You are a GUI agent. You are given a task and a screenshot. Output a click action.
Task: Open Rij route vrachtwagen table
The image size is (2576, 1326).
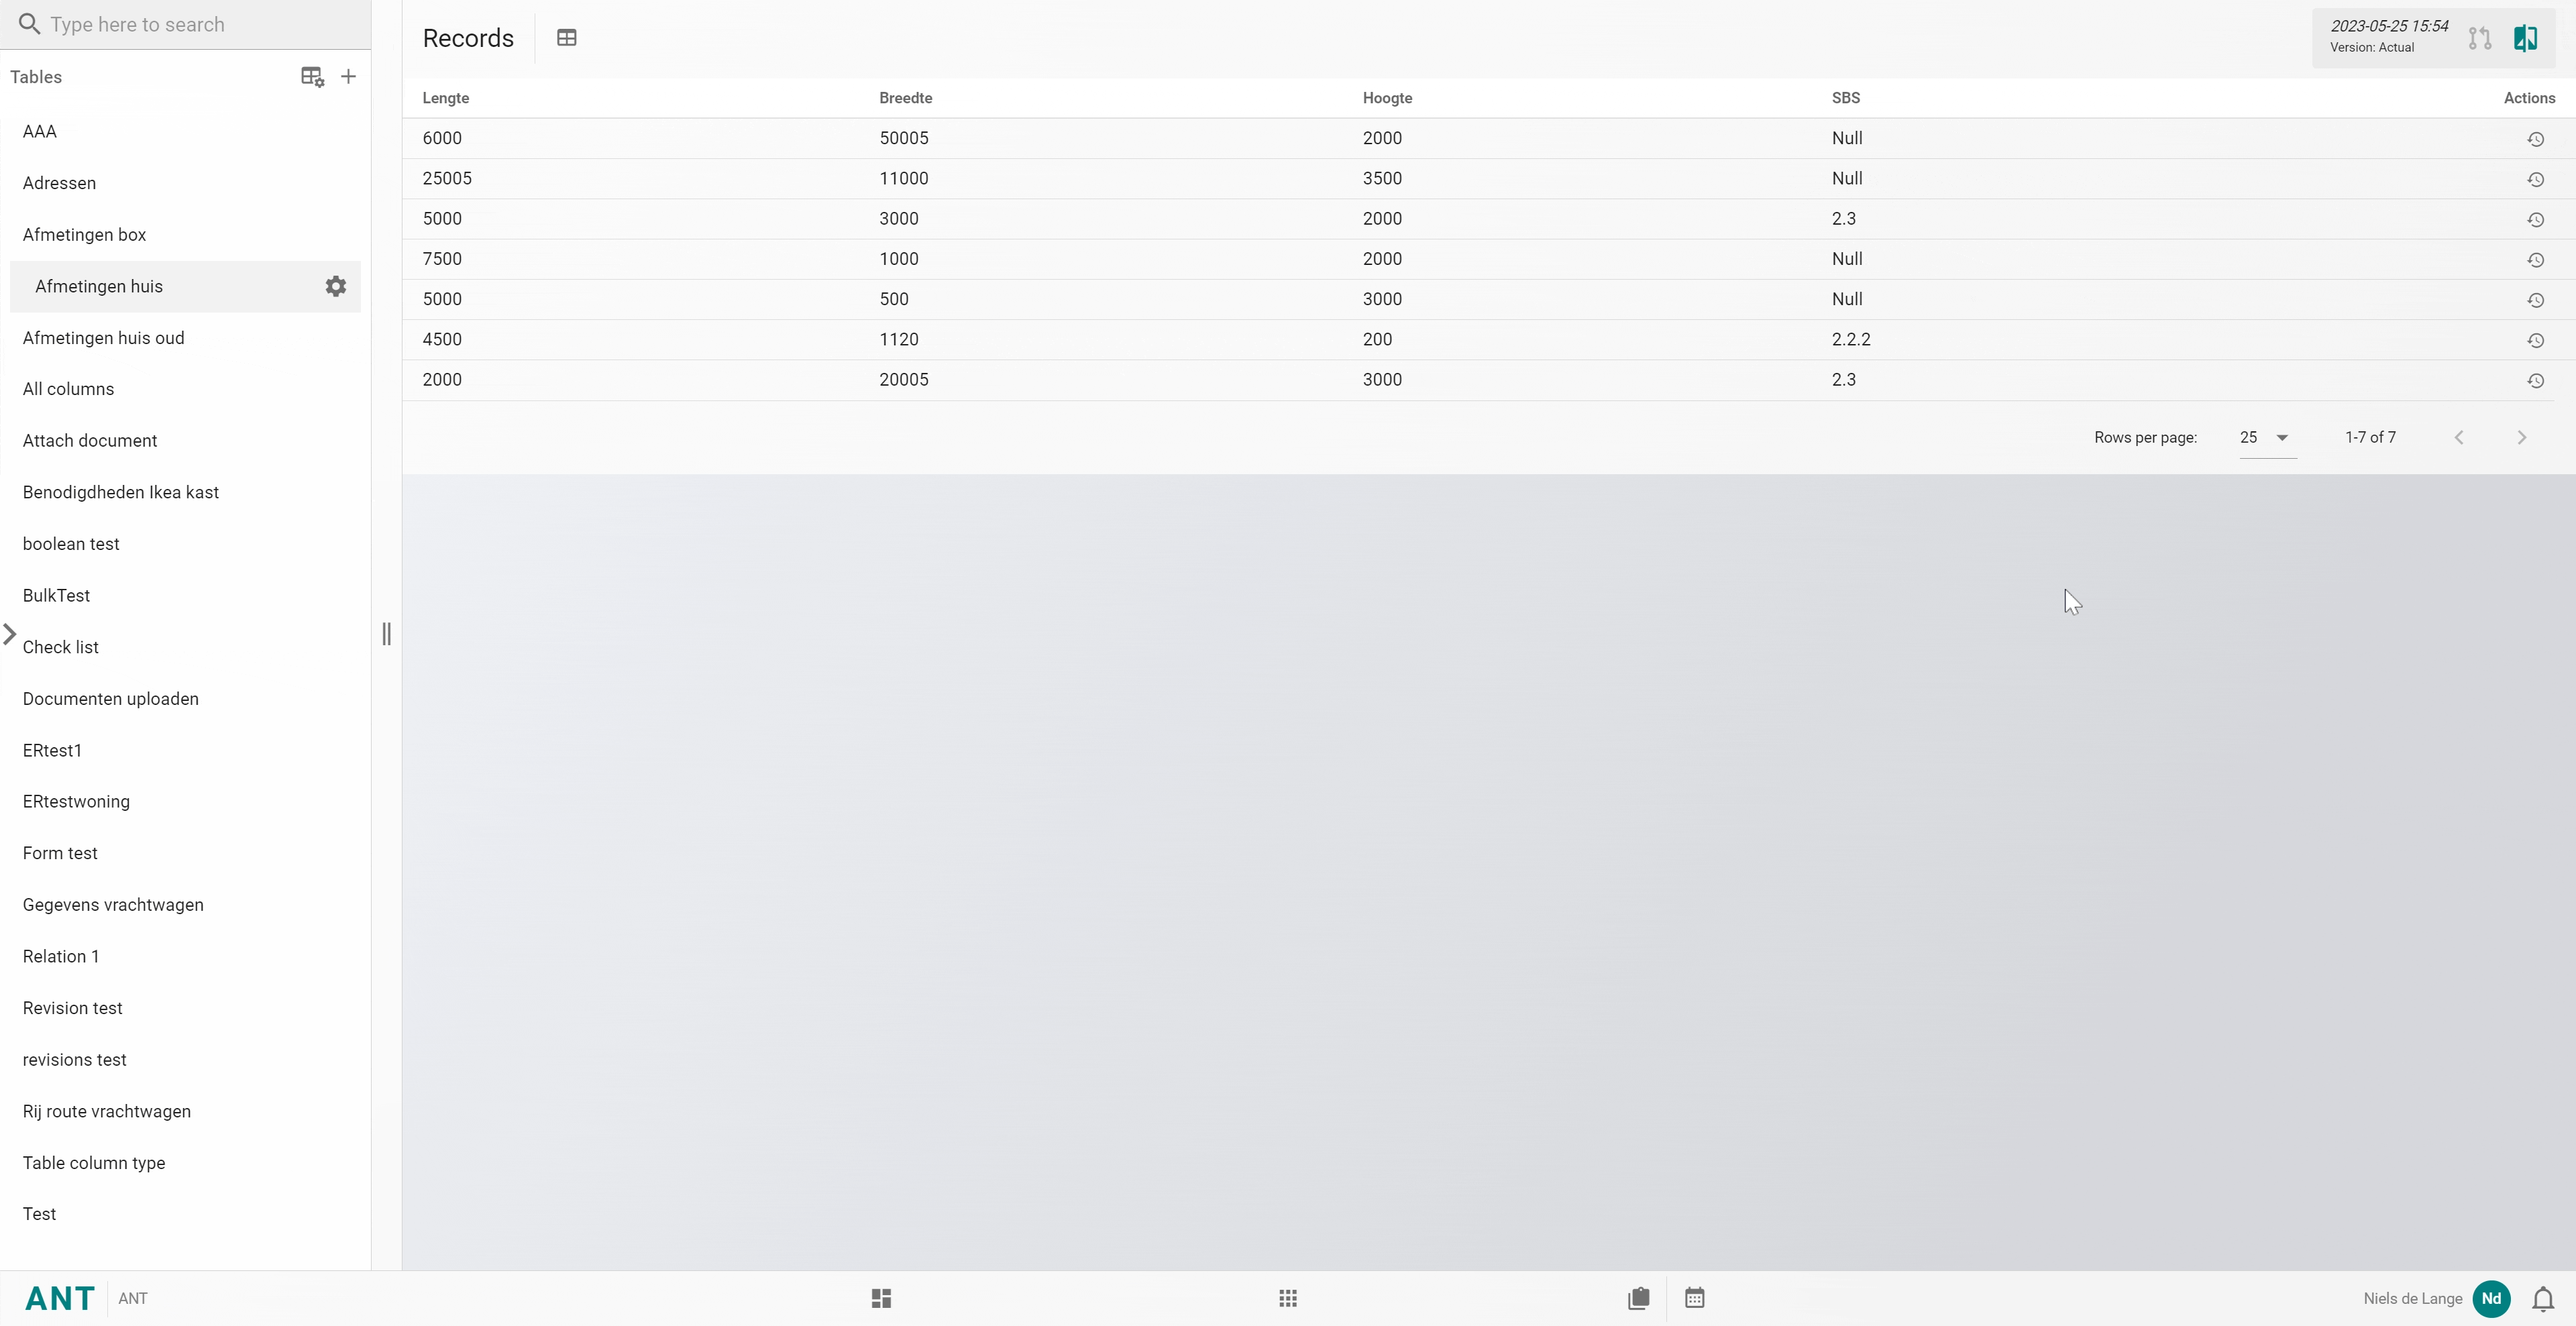185,1111
